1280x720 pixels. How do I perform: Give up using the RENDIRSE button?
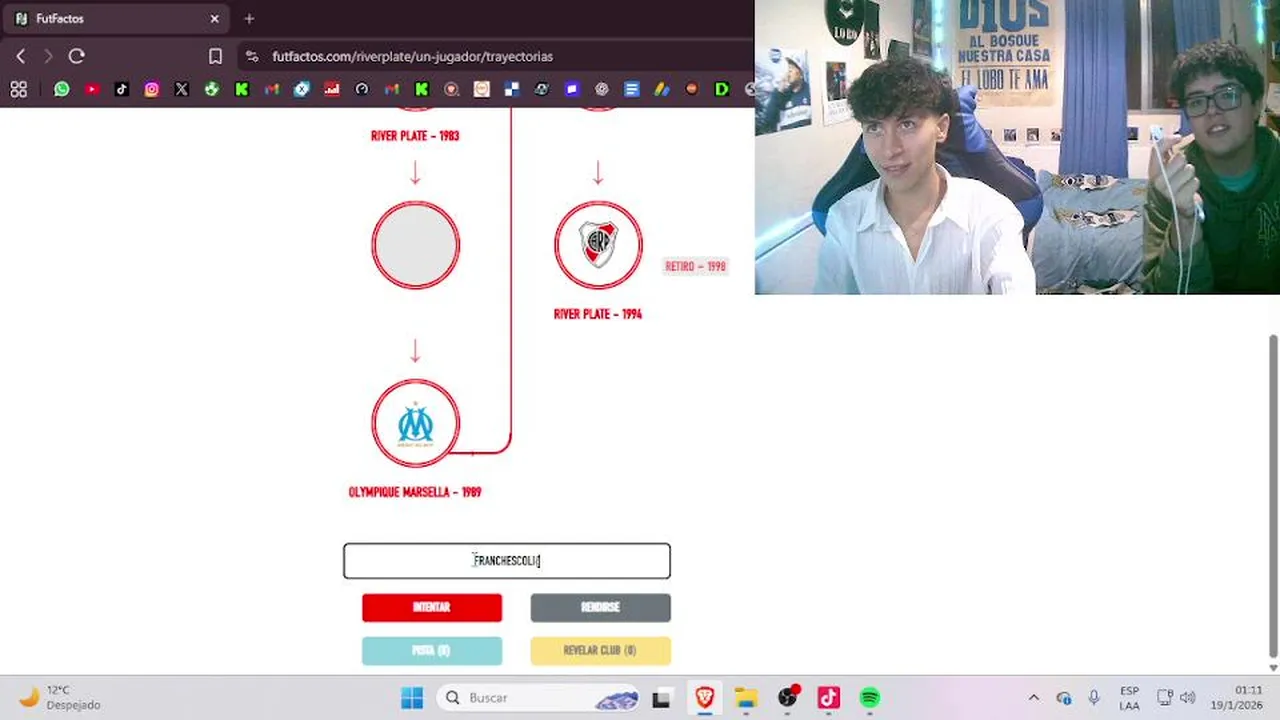click(600, 607)
